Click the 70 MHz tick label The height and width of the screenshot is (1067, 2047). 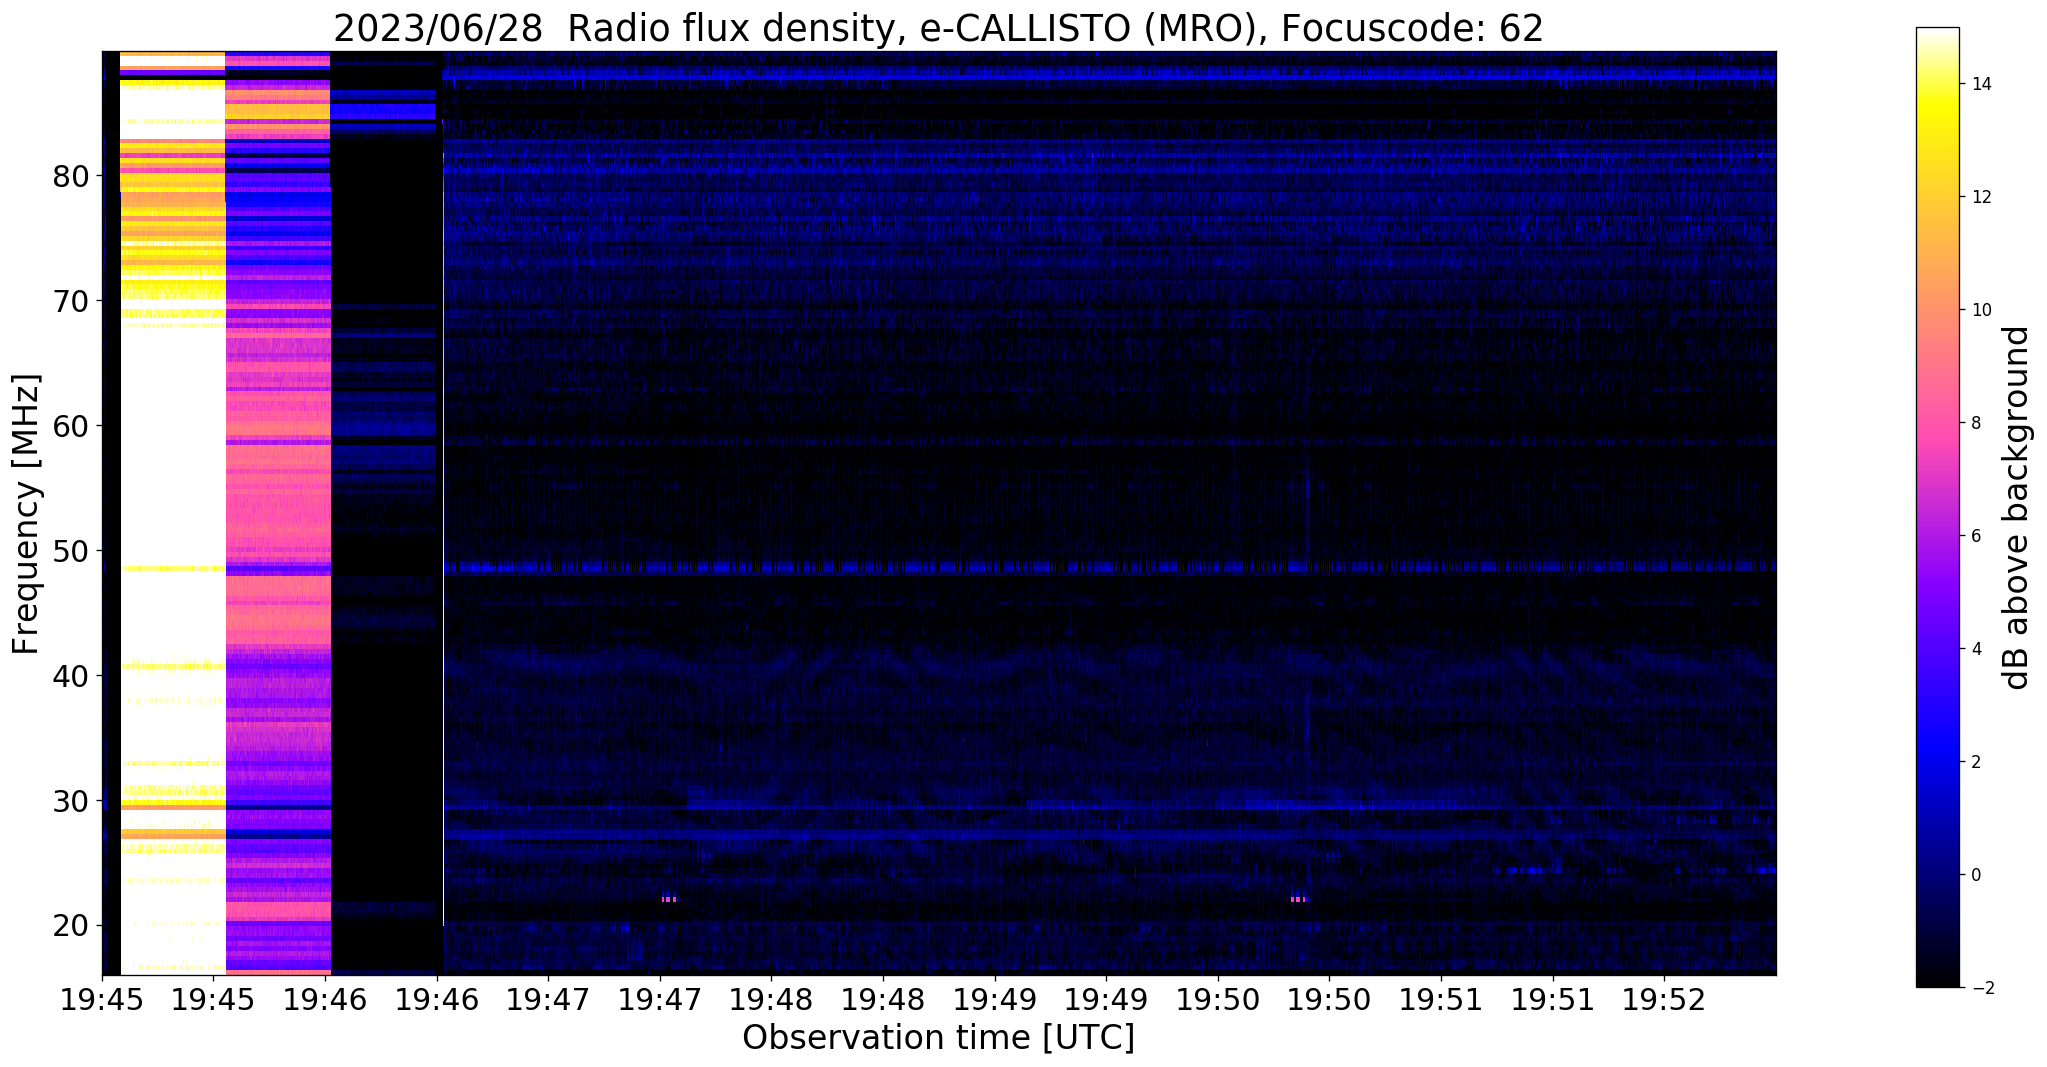pos(71,302)
